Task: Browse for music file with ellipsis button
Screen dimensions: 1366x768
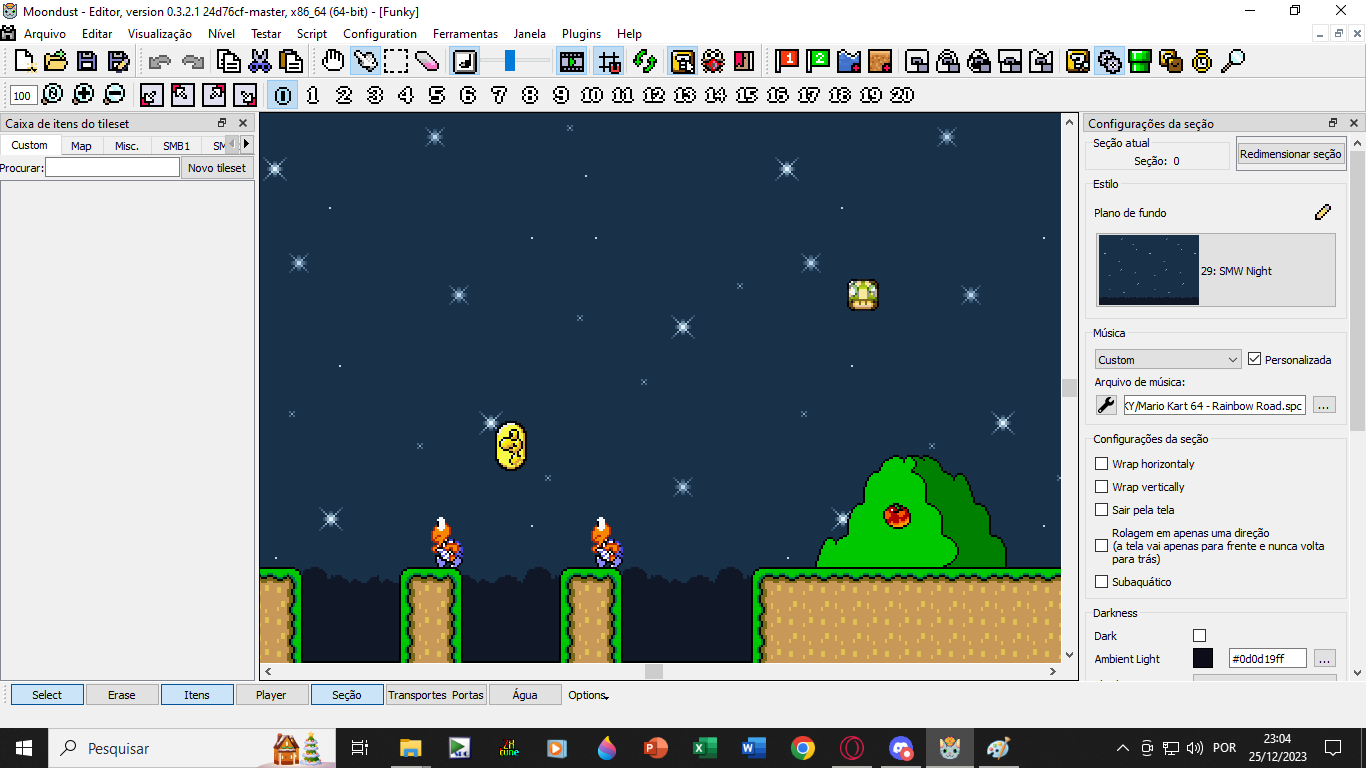Action: (x=1324, y=405)
